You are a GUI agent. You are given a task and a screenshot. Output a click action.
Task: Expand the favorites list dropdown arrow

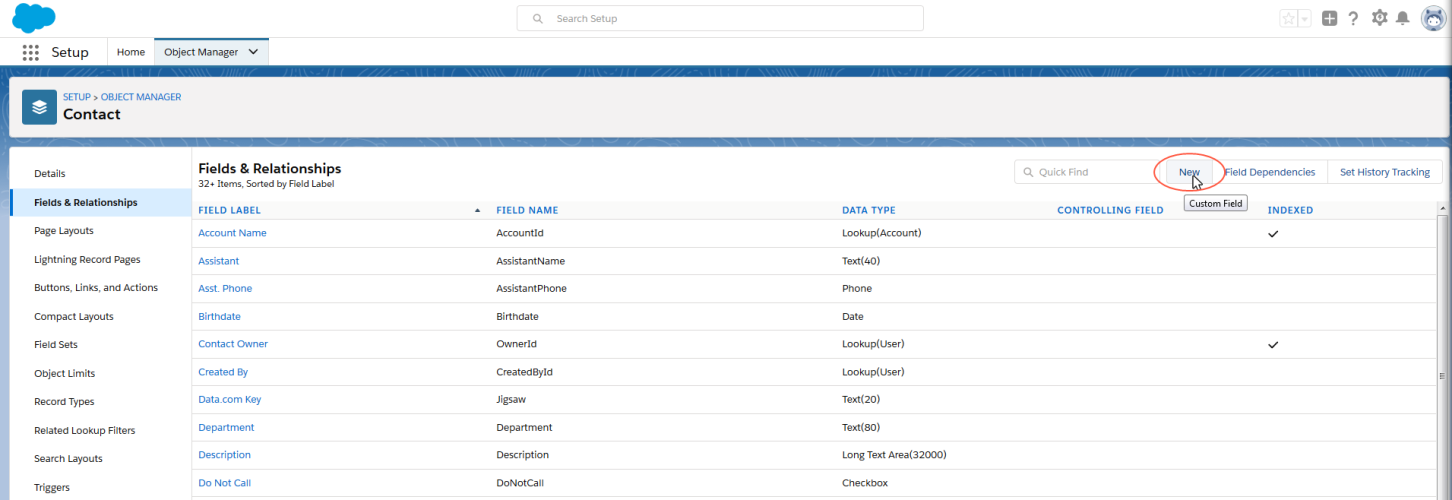(1305, 18)
